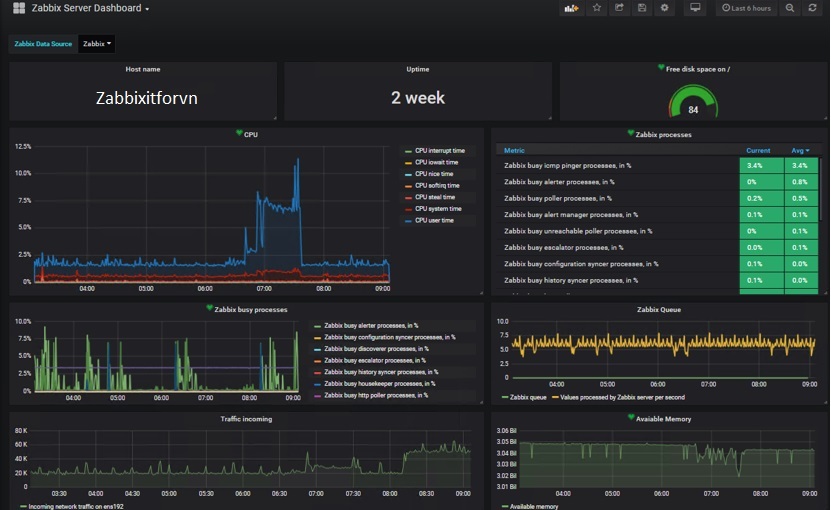Click the CPU system time color swatch
This screenshot has height=510, width=831.
pos(408,209)
